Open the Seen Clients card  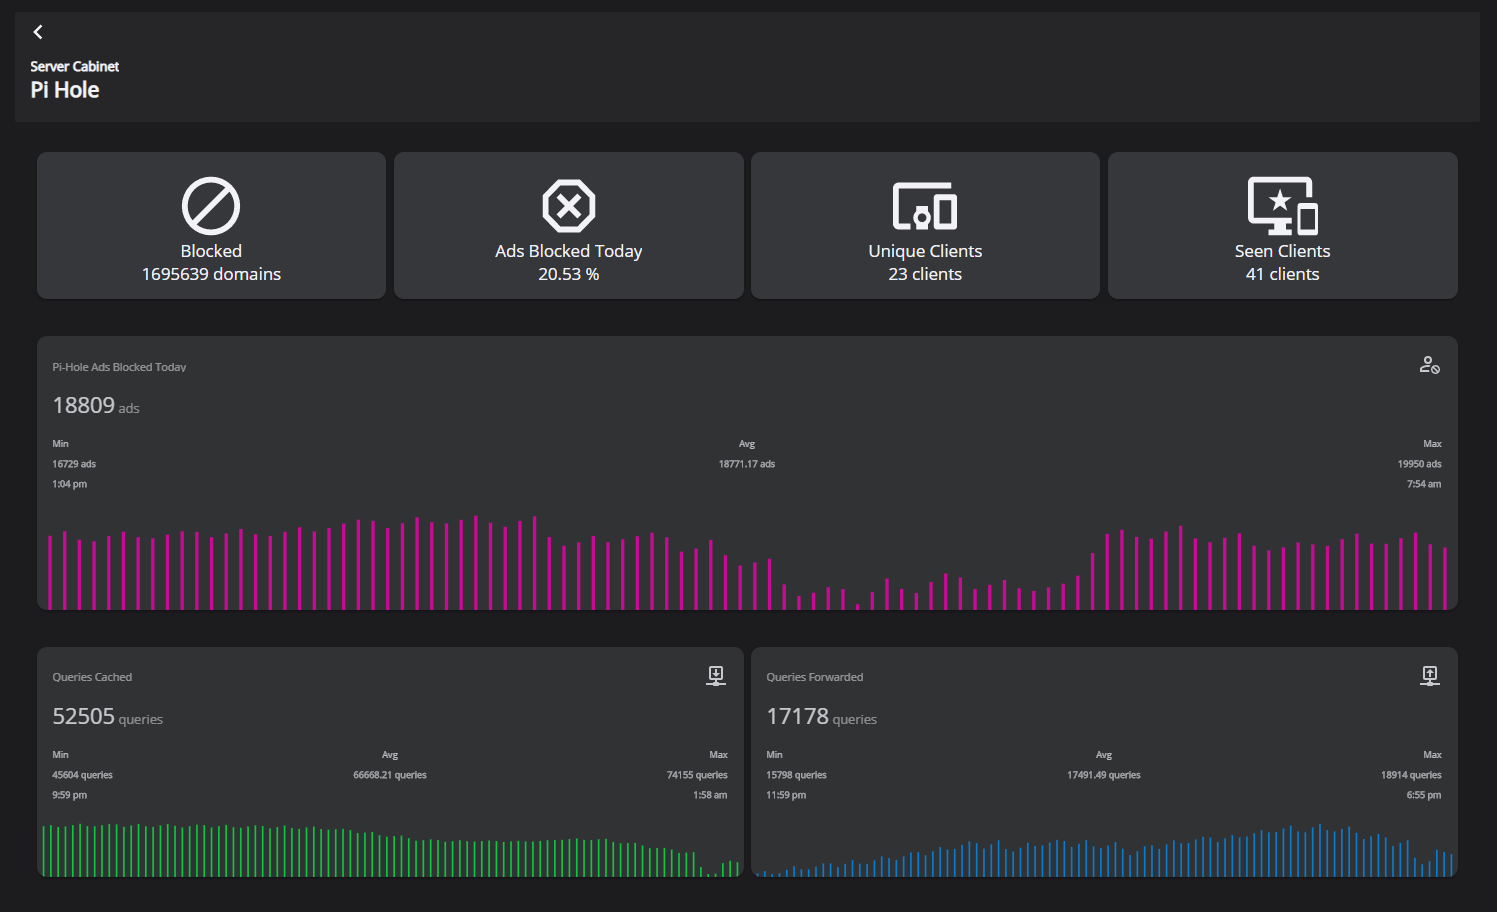[1283, 225]
